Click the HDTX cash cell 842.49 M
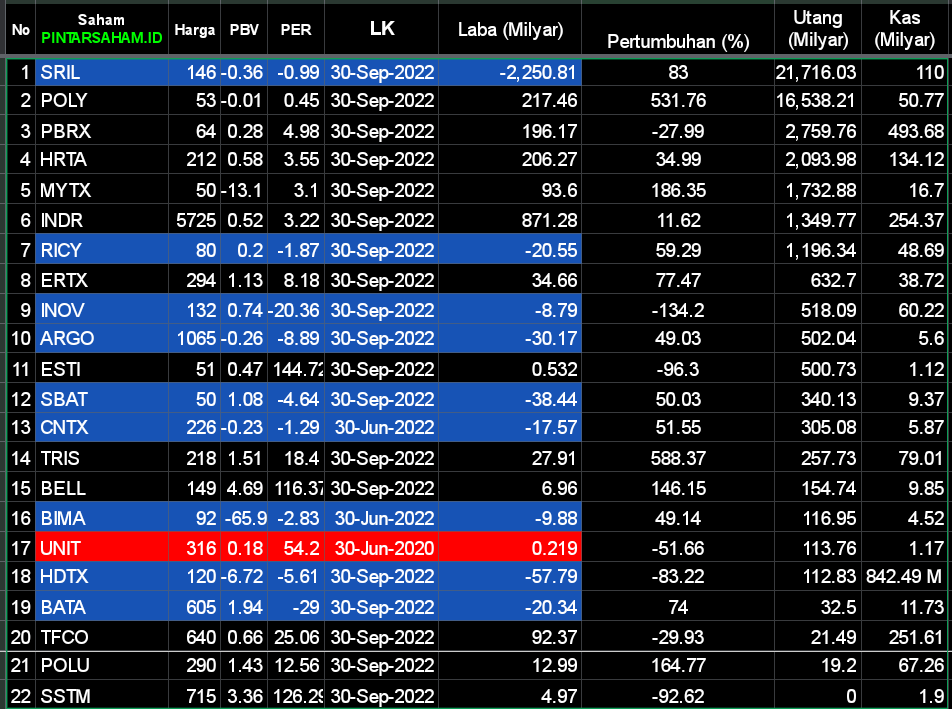 point(905,577)
